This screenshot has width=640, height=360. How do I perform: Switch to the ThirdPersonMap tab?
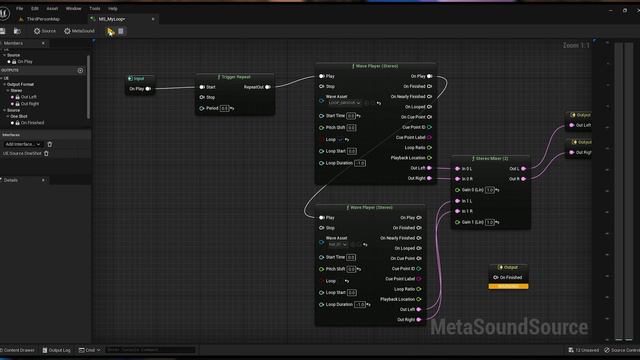pos(43,19)
